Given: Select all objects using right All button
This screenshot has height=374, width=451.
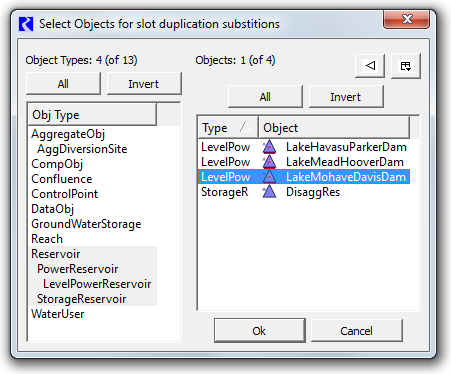Looking at the screenshot, I should (265, 97).
